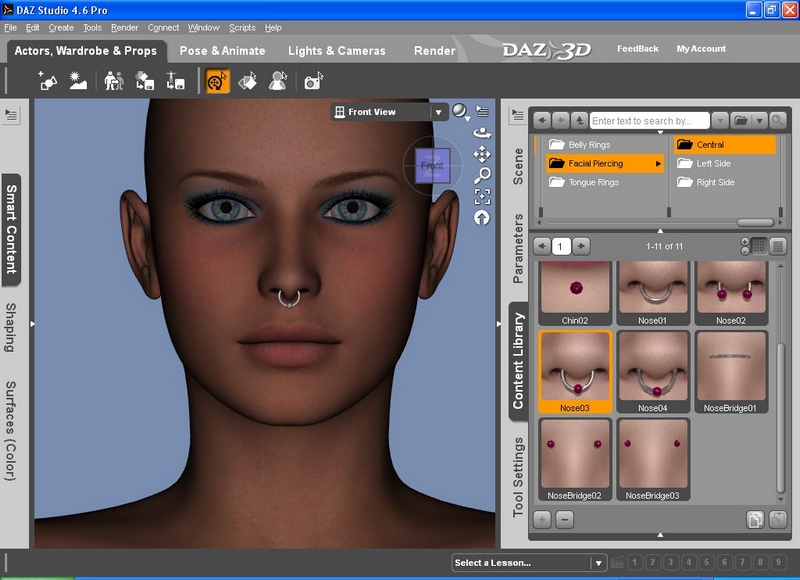Click the folder browse icon button
This screenshot has height=580, width=800.
741,121
